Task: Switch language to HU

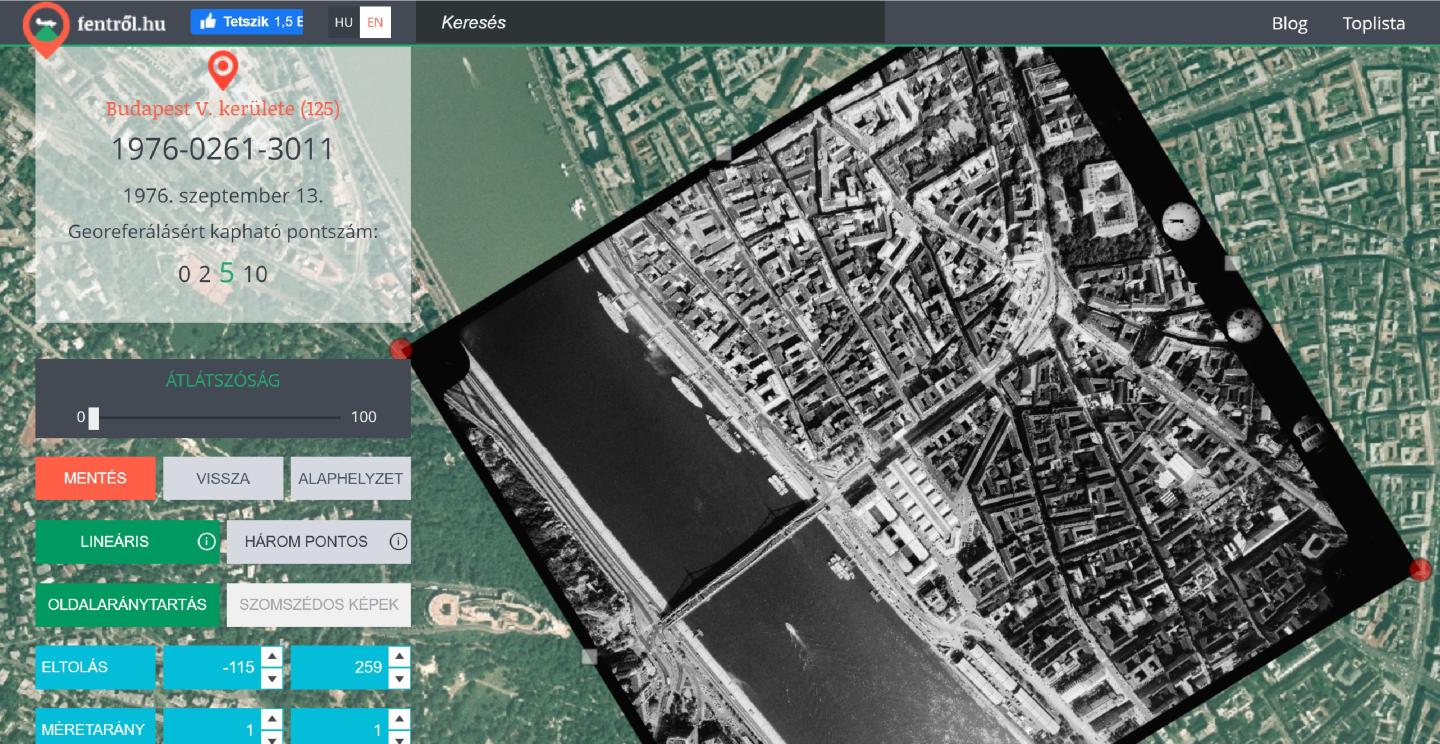Action: click(344, 22)
